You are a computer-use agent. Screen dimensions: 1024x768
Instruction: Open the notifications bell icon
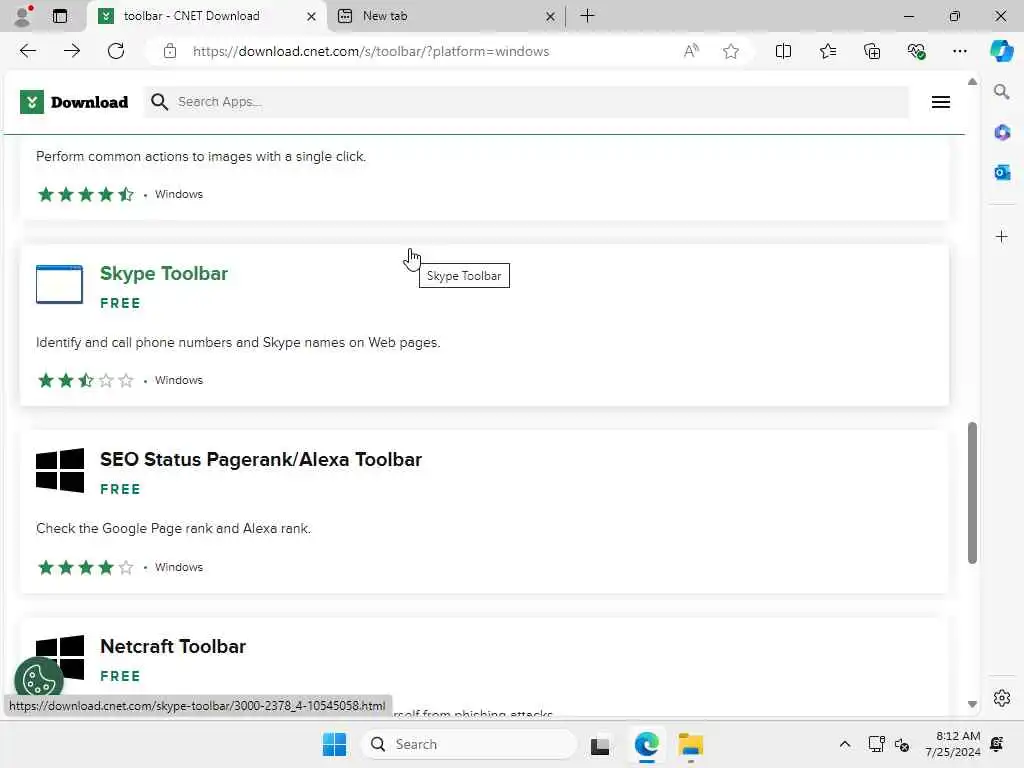(997, 744)
